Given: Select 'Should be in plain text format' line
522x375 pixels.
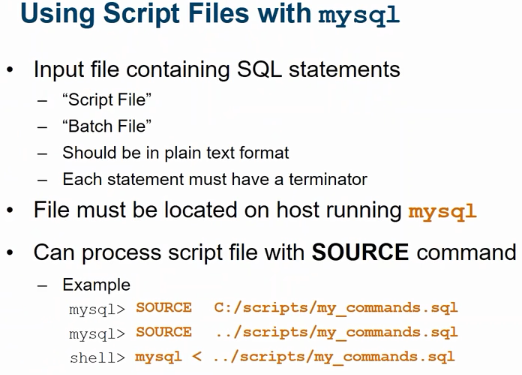Looking at the screenshot, I should coord(176,153).
